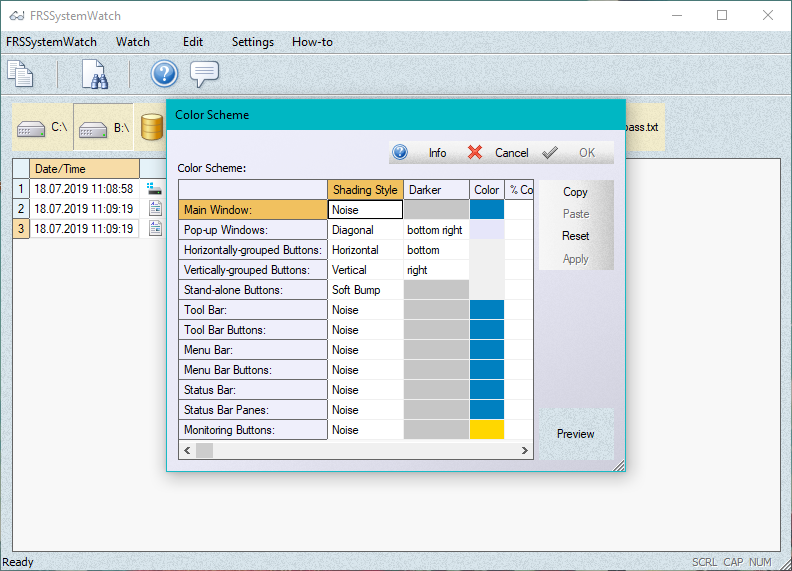Click the document icon in row 2
This screenshot has width=792, height=571.
155,209
